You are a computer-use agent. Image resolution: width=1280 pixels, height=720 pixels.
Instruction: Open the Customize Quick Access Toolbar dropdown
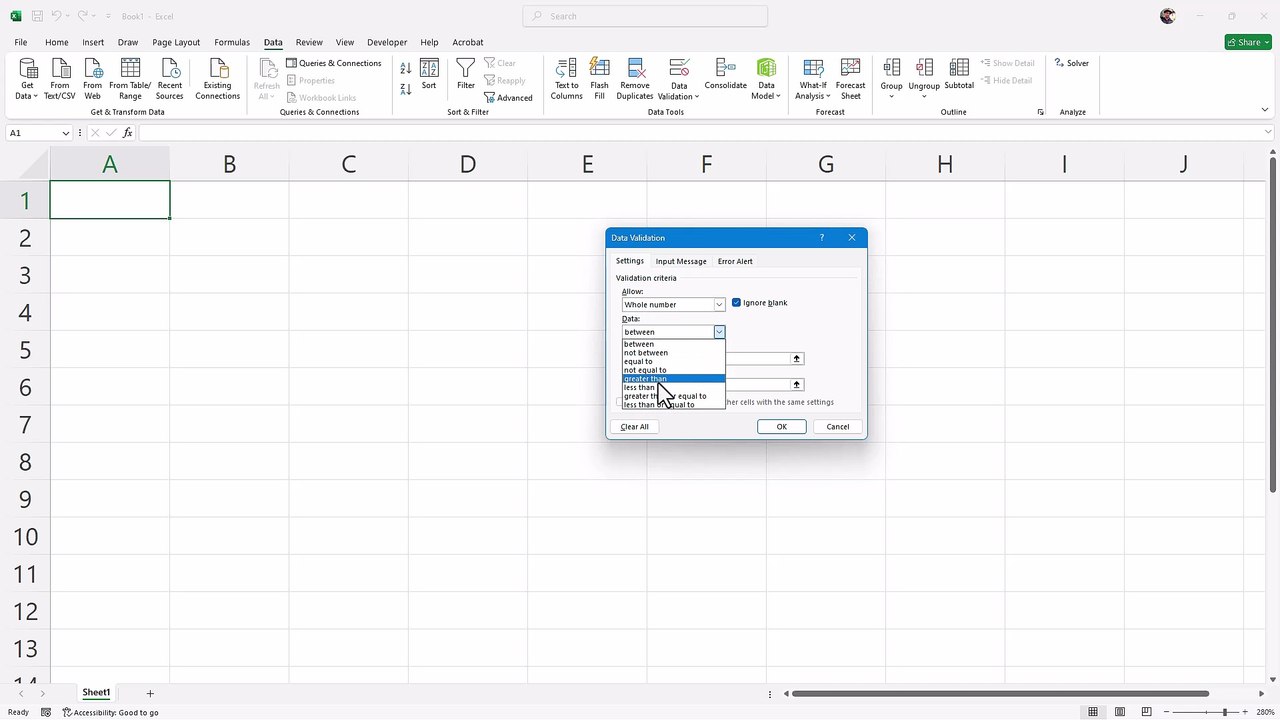[108, 17]
